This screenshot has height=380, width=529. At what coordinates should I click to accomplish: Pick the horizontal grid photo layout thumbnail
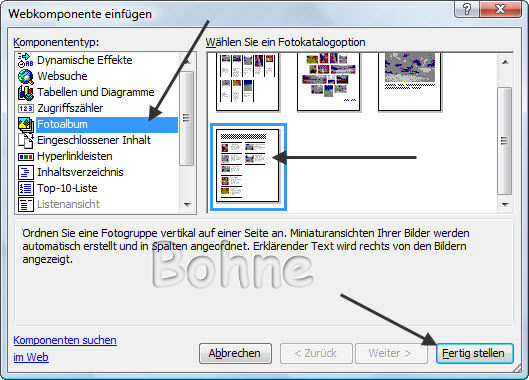[248, 81]
